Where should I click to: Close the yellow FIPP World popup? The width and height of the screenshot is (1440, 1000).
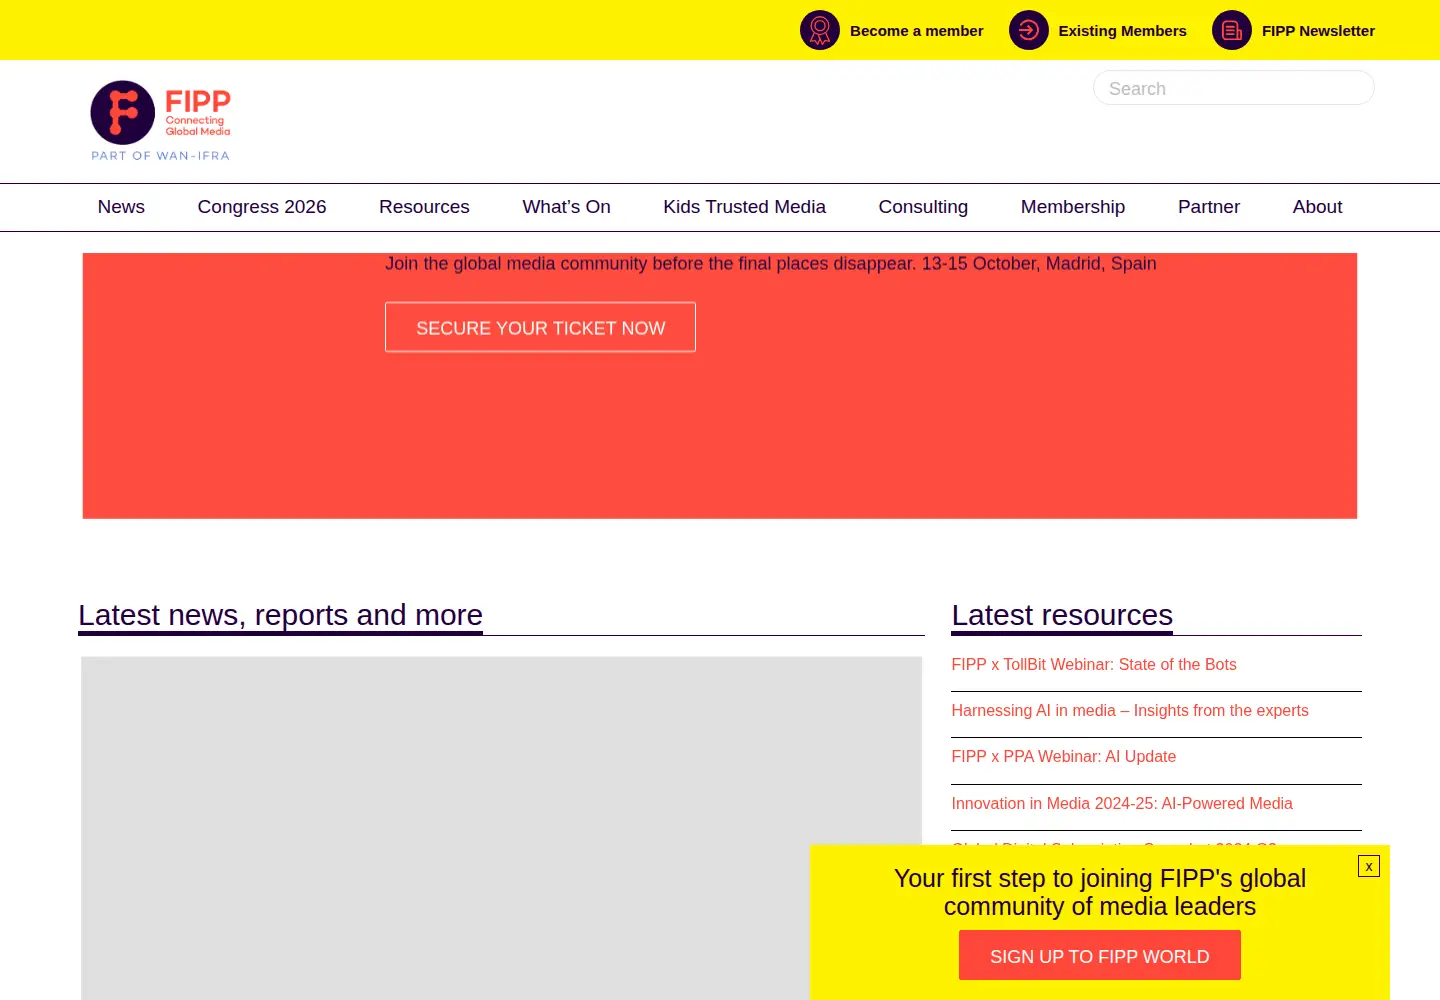pos(1369,866)
